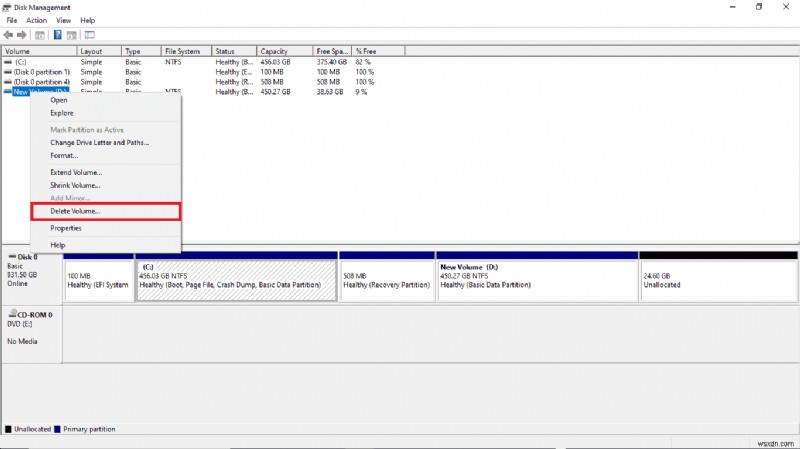Click the toolbar icon right of Help
The width and height of the screenshot is (800, 449).
click(x=71, y=35)
